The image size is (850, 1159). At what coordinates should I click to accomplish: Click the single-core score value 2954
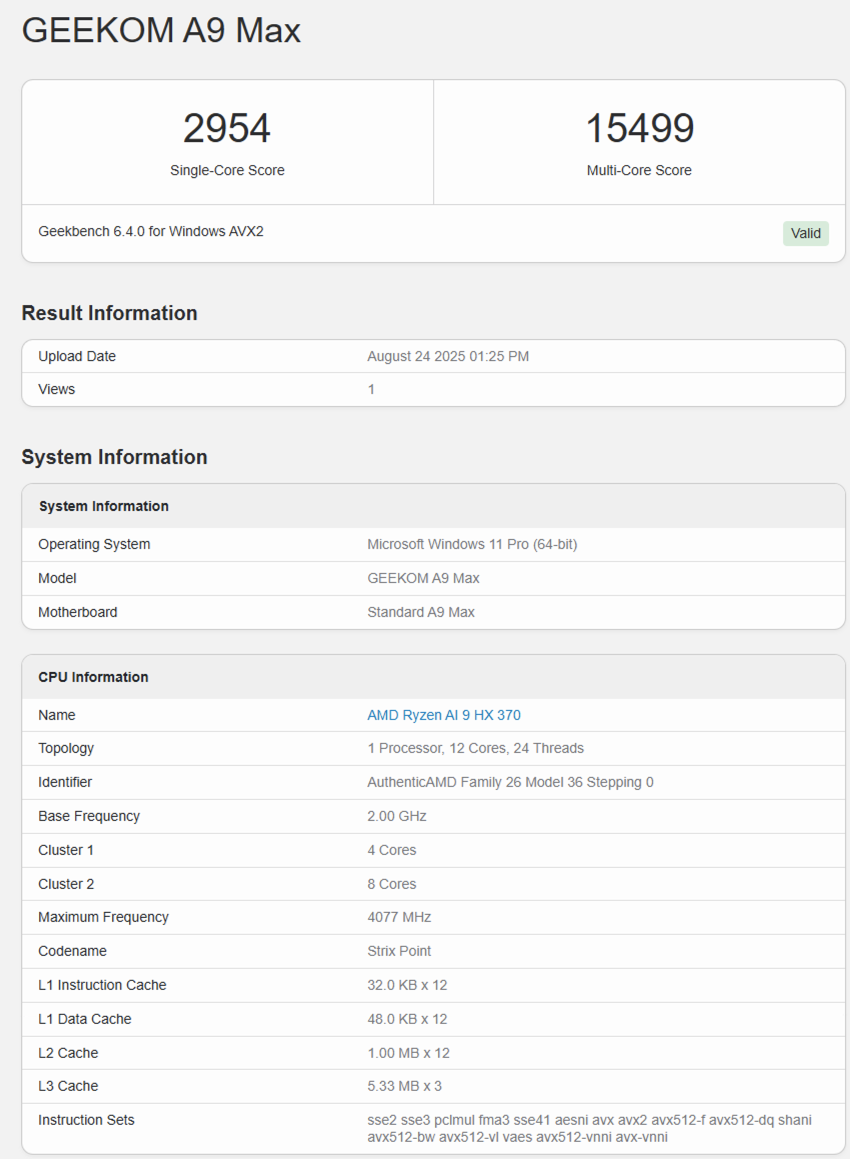point(227,128)
